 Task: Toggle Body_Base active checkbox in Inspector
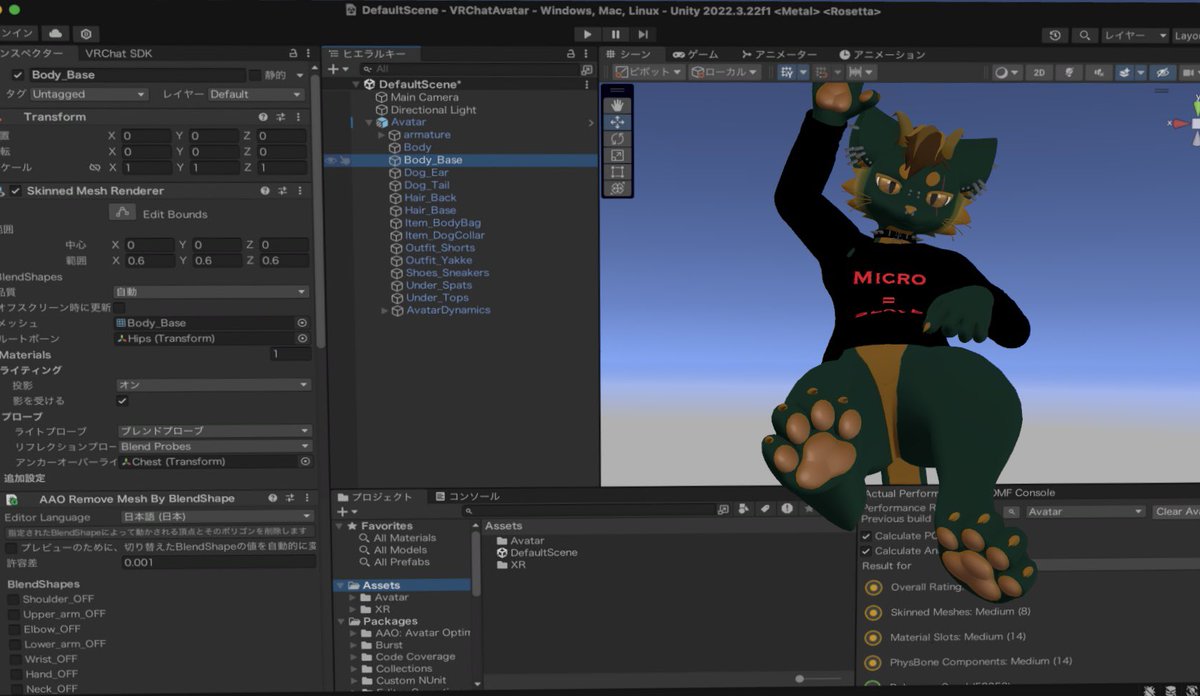pos(18,75)
